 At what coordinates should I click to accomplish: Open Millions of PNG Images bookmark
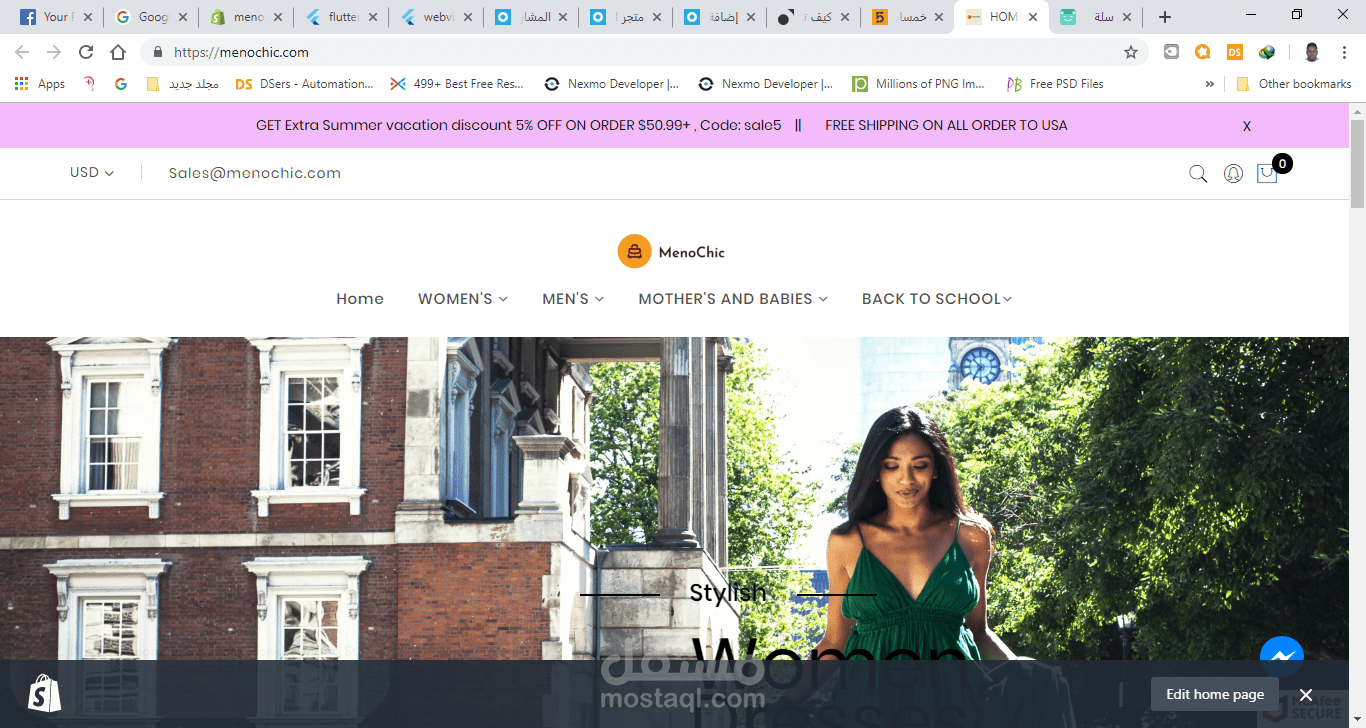coord(919,84)
